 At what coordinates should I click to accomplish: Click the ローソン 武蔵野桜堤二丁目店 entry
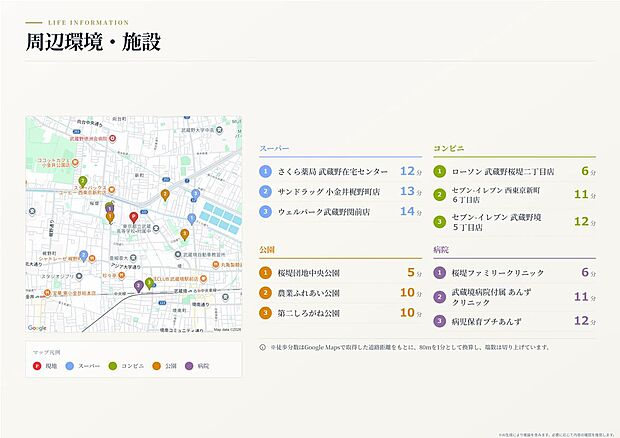coord(503,172)
